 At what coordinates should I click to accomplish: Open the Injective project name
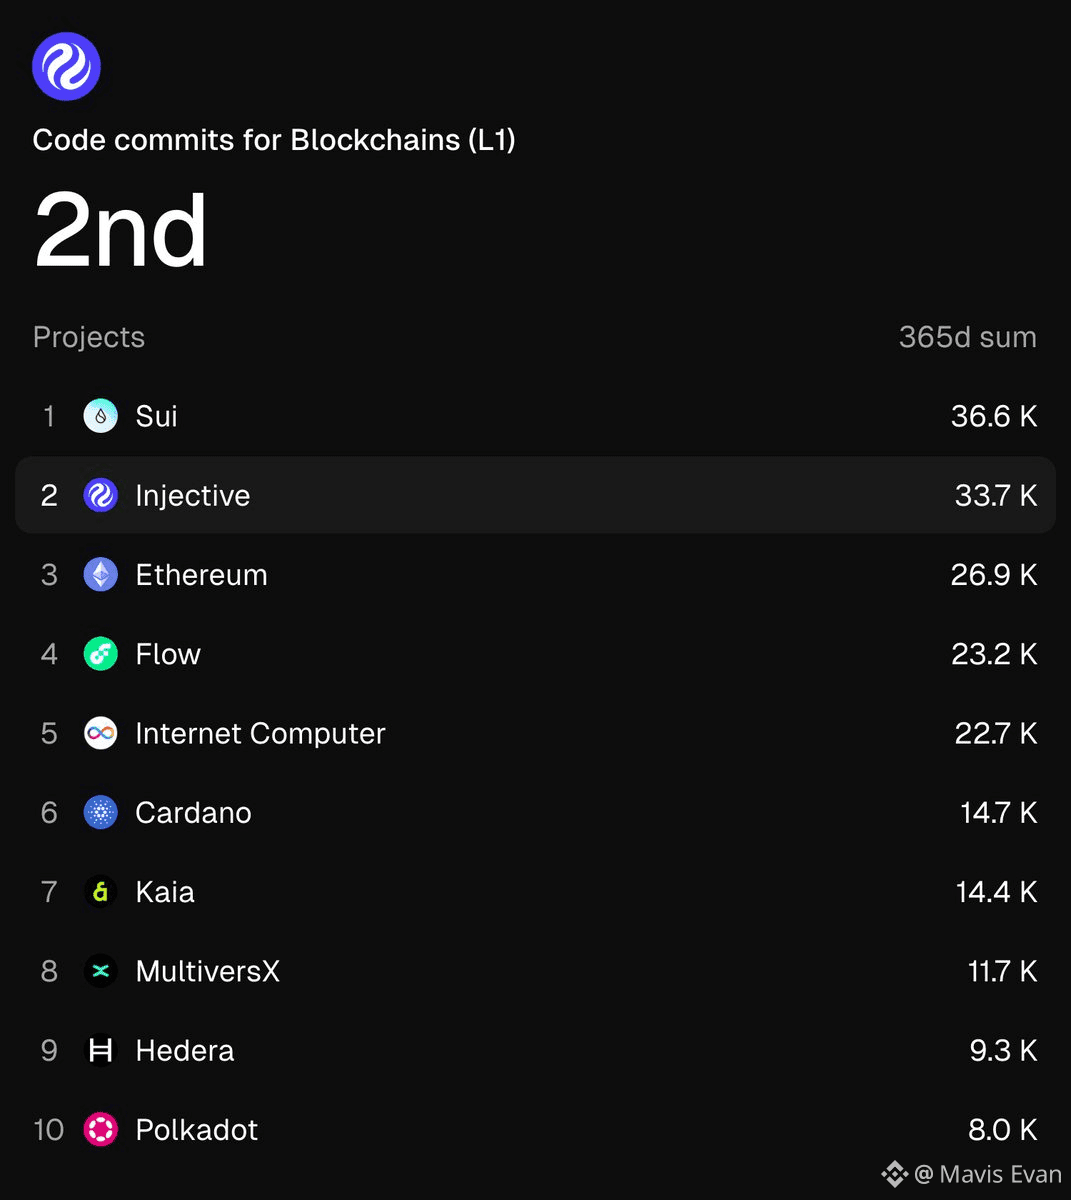pos(193,495)
